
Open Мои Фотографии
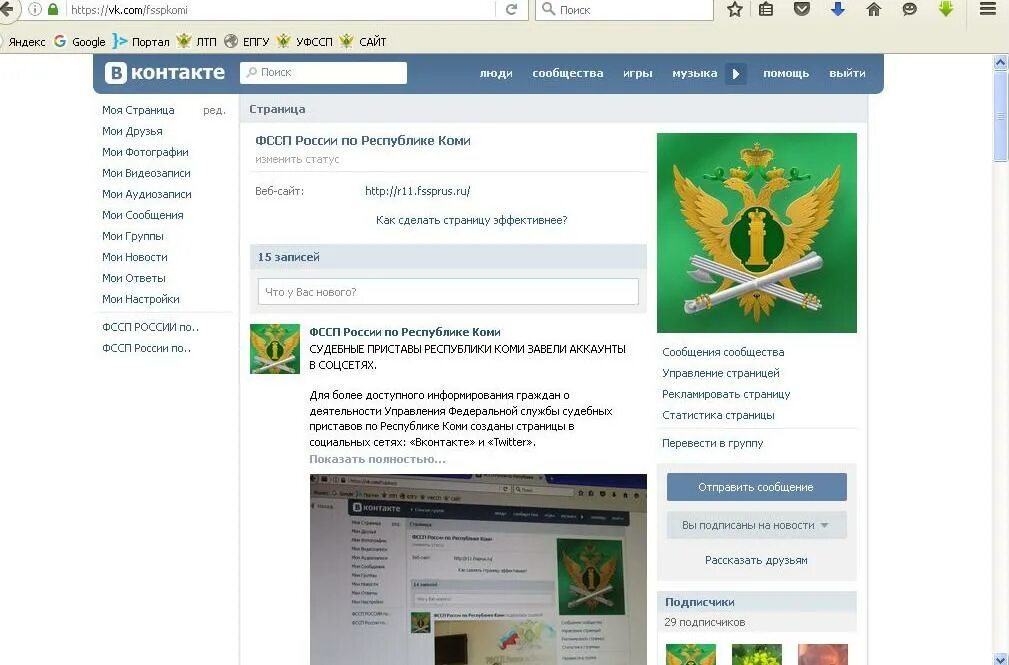pyautogui.click(x=145, y=152)
